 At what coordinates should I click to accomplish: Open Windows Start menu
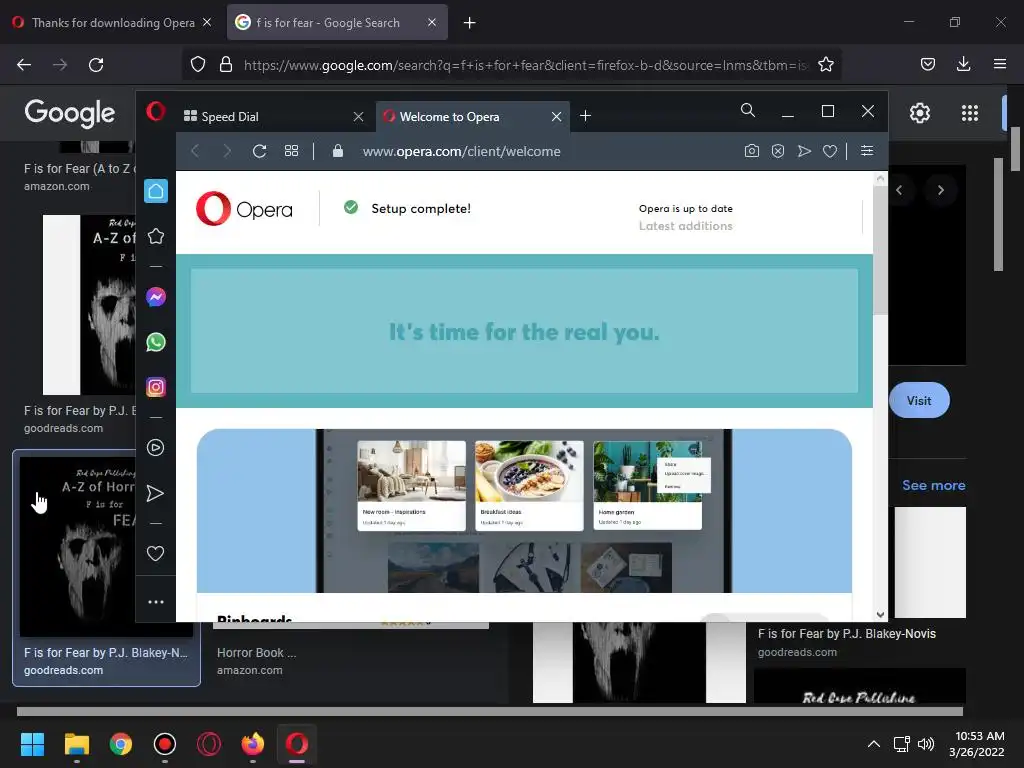point(32,744)
